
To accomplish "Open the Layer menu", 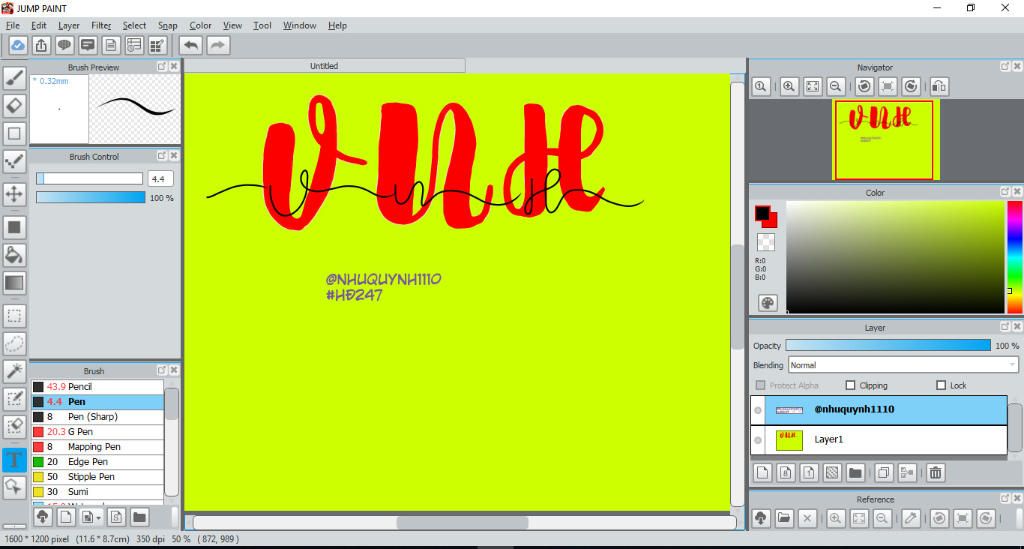I will [x=69, y=25].
